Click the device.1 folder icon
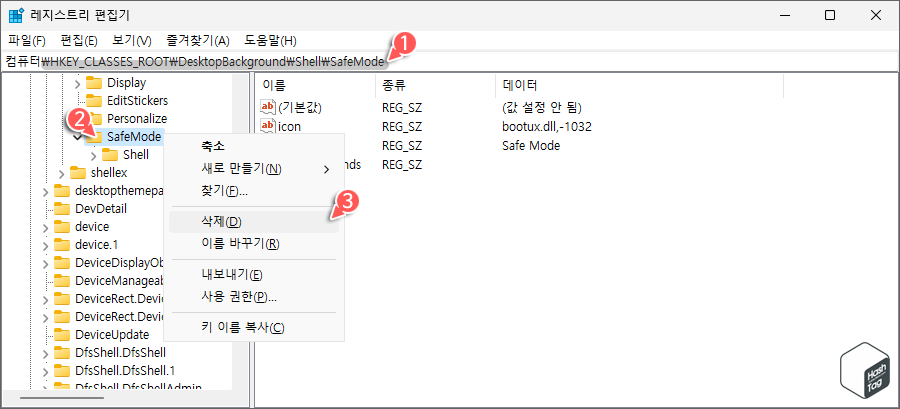The width and height of the screenshot is (900, 409). [61, 244]
